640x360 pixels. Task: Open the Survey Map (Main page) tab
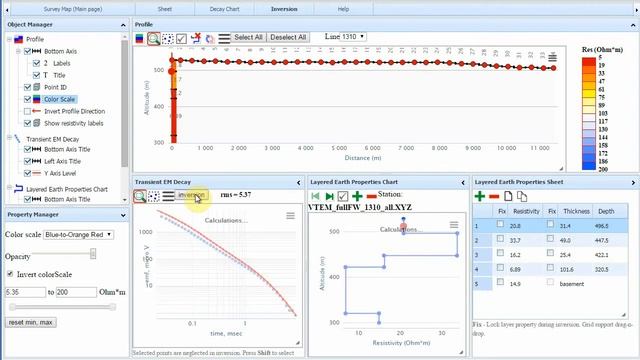[73, 9]
